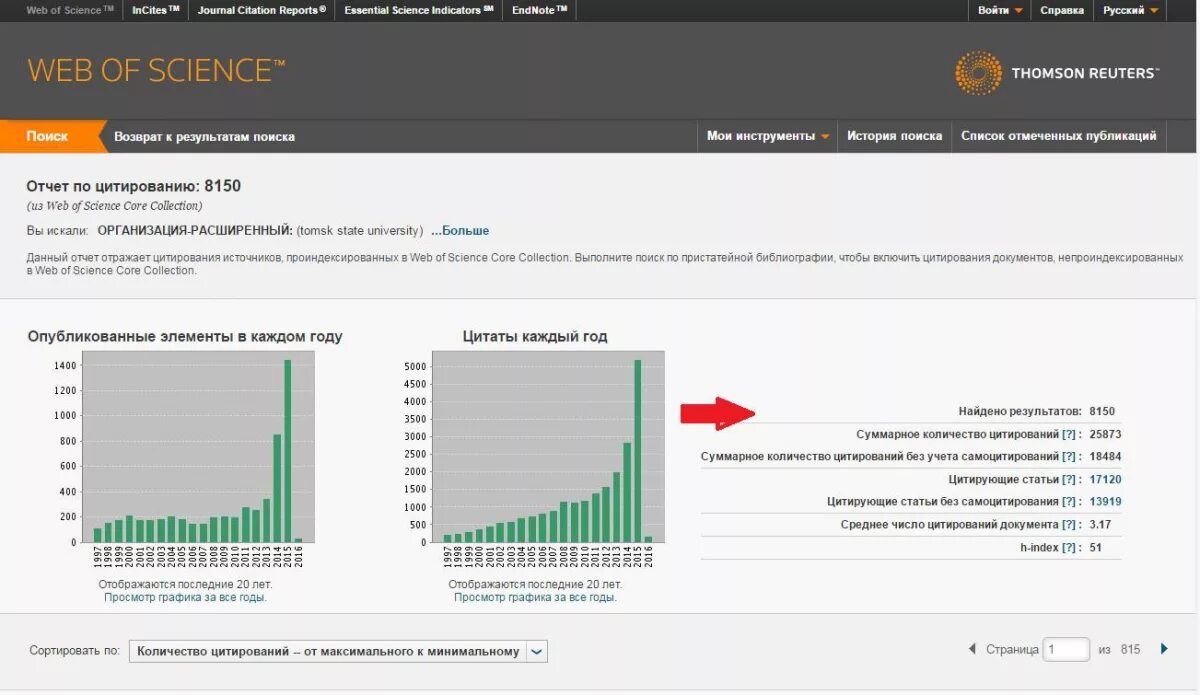Screen dimensions: 1200x695
Task: Open Список отмеченных публикаций
Action: point(1058,136)
